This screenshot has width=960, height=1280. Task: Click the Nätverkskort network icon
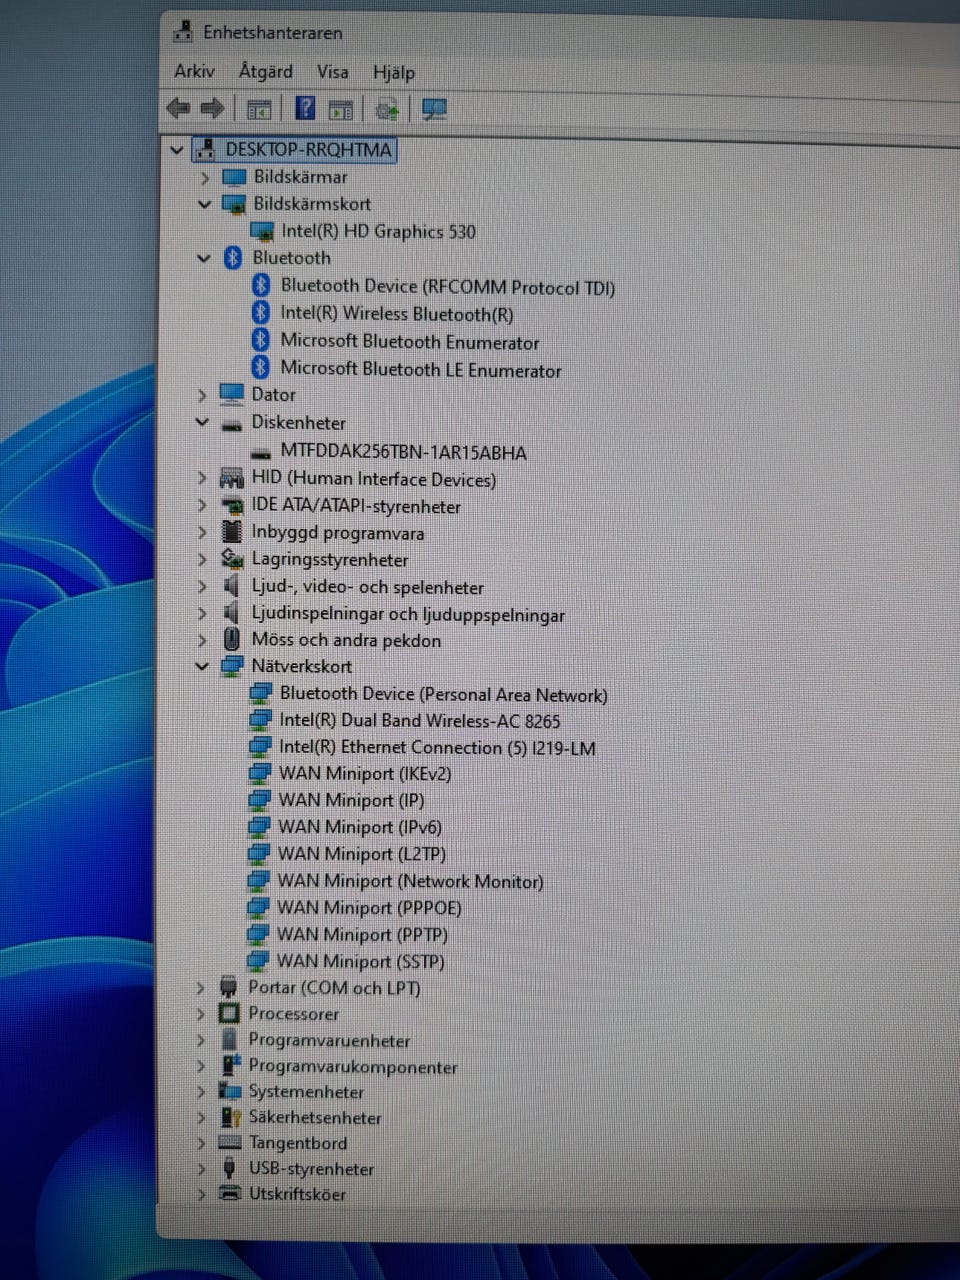(232, 666)
